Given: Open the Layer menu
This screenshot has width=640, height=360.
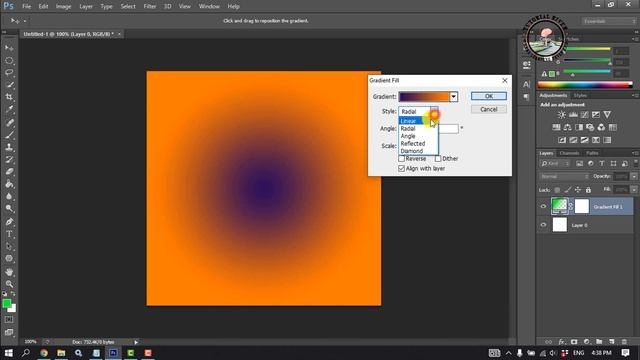Looking at the screenshot, I should coord(86,7).
